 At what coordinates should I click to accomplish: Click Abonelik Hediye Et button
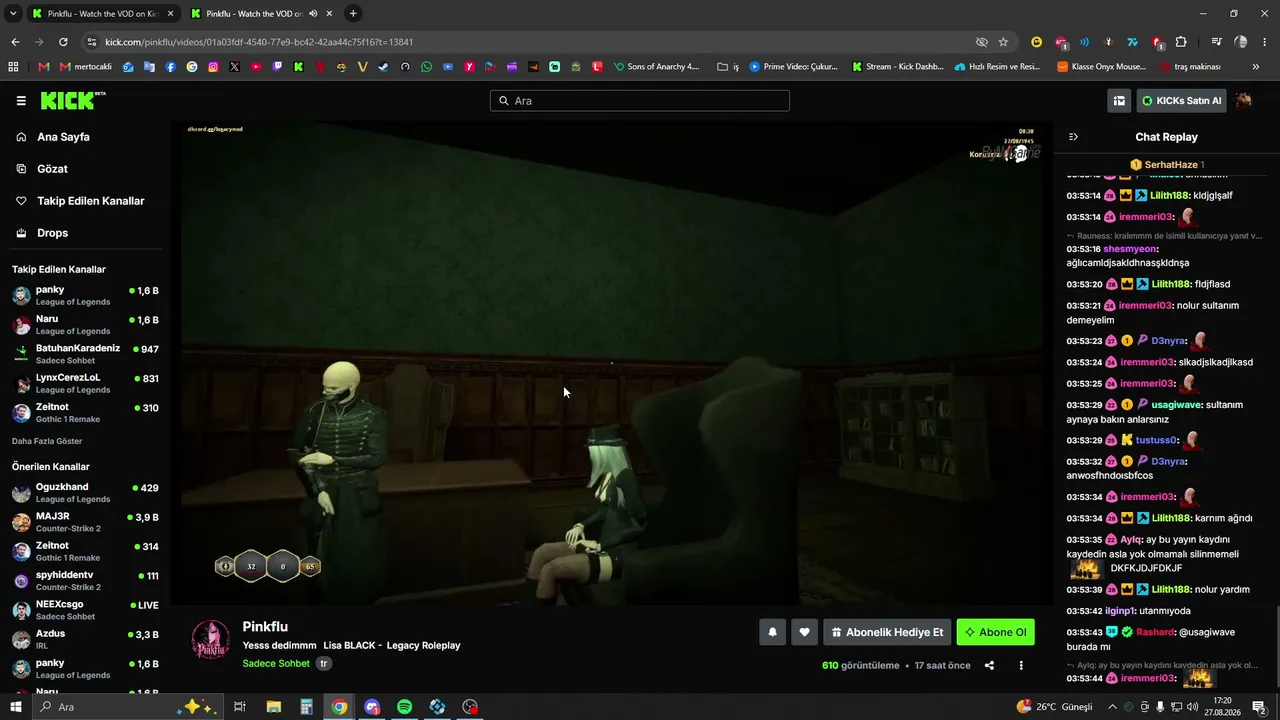point(887,632)
